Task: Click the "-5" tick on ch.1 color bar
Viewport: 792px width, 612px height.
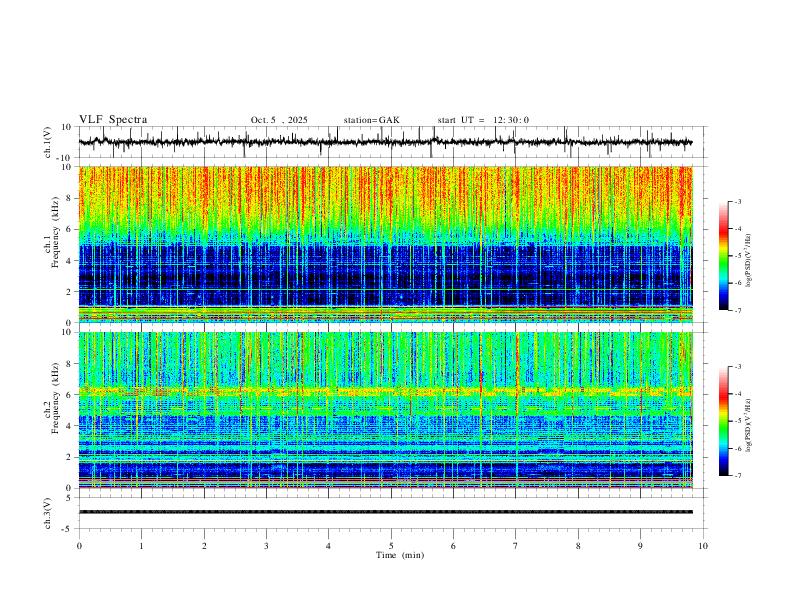Action: tap(738, 256)
